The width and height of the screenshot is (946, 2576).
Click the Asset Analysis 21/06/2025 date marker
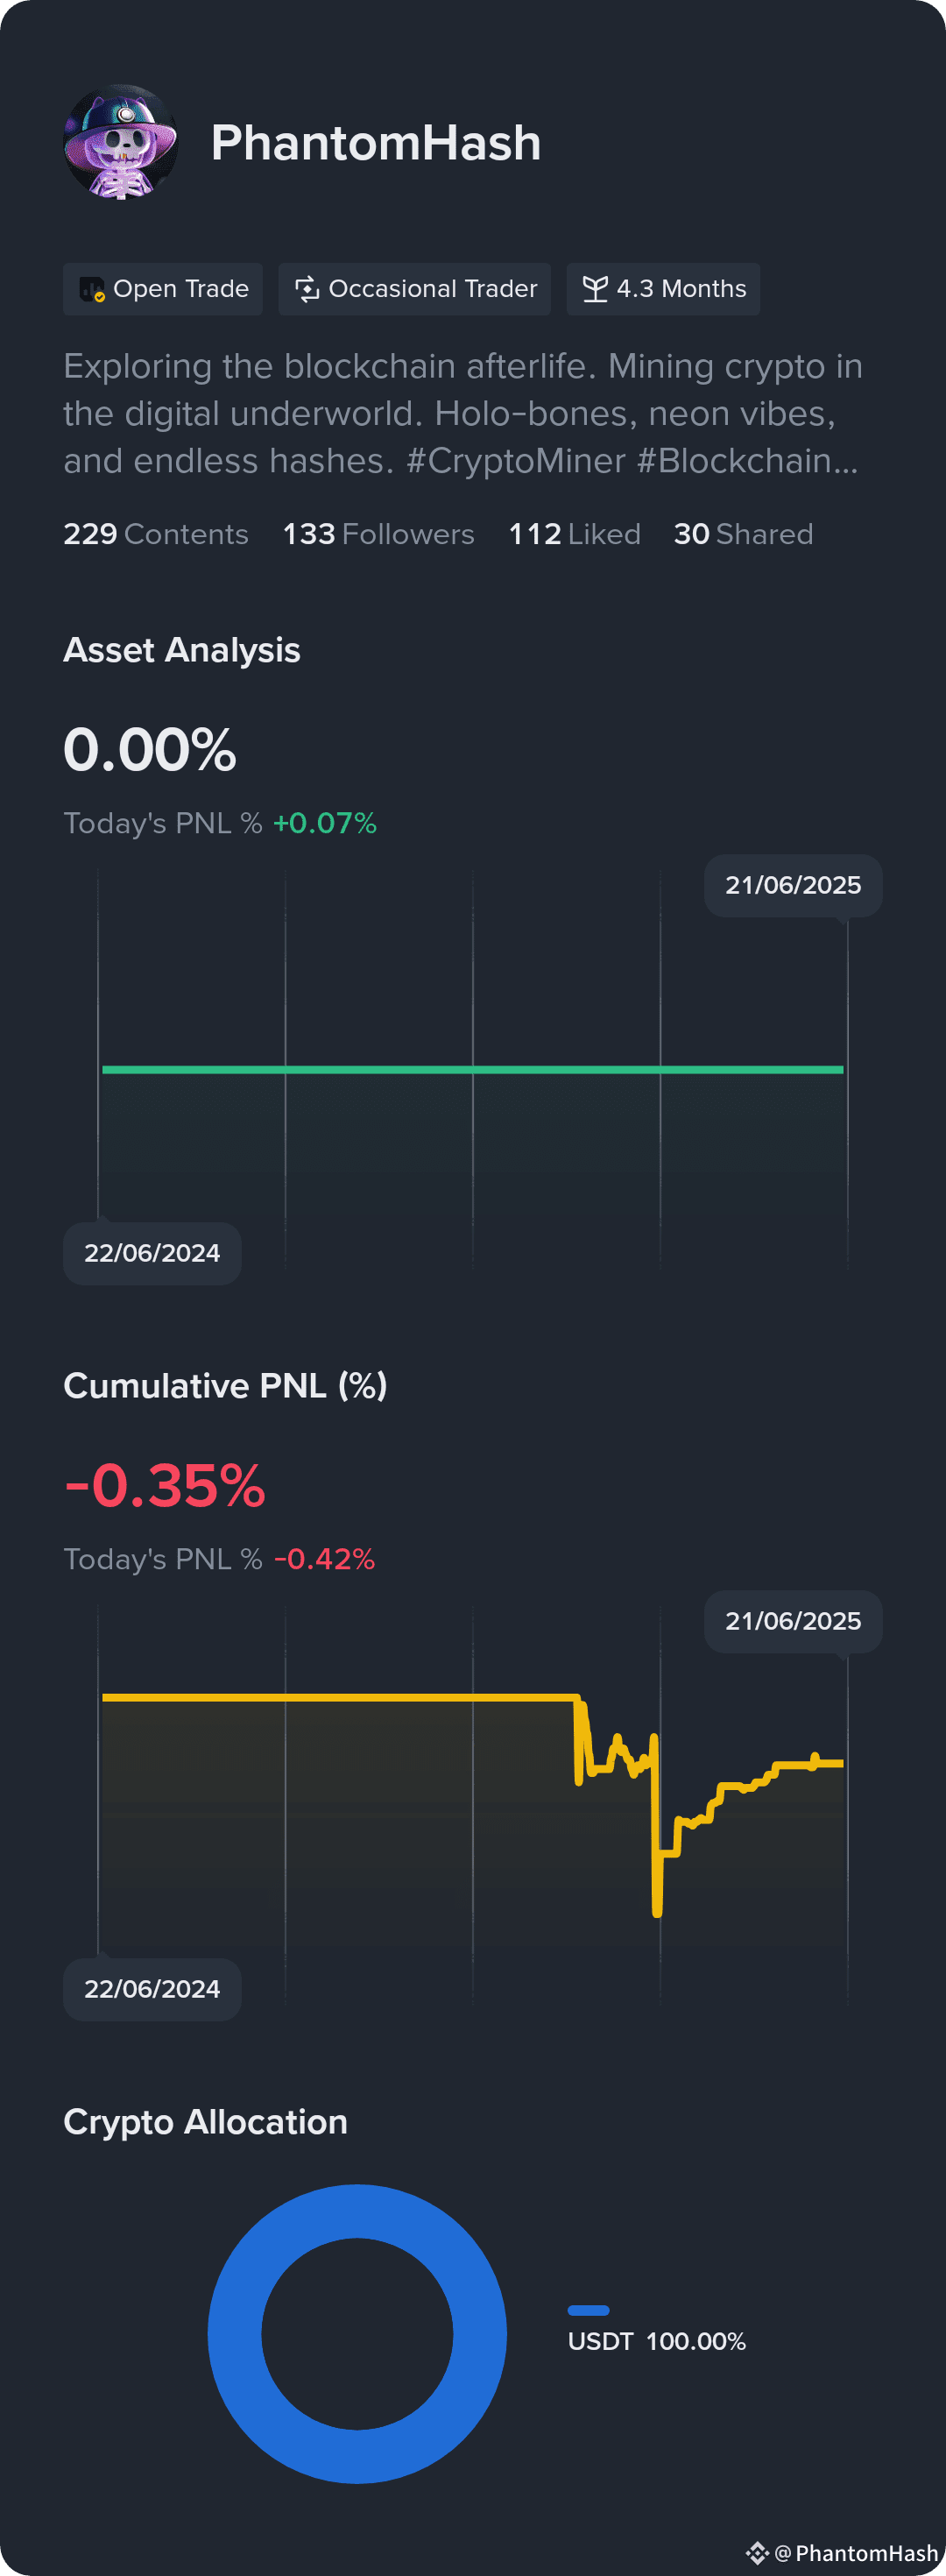coord(793,886)
